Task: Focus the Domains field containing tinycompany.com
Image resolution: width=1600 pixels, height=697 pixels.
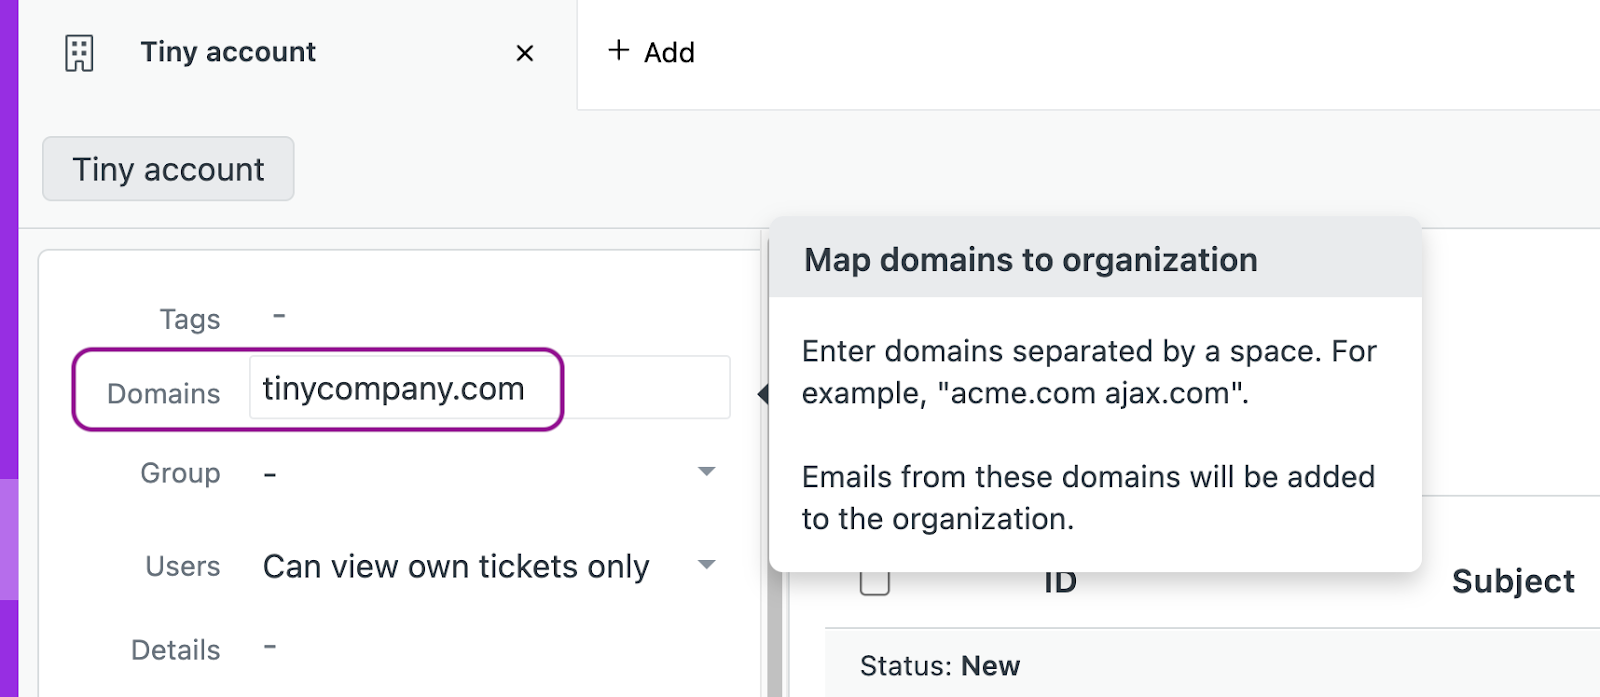Action: [490, 388]
